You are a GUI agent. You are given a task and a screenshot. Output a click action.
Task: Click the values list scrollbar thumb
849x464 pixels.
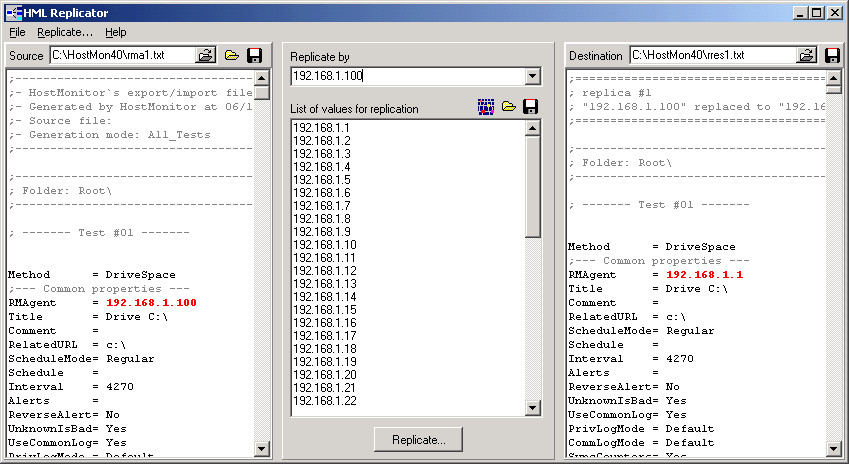533,187
